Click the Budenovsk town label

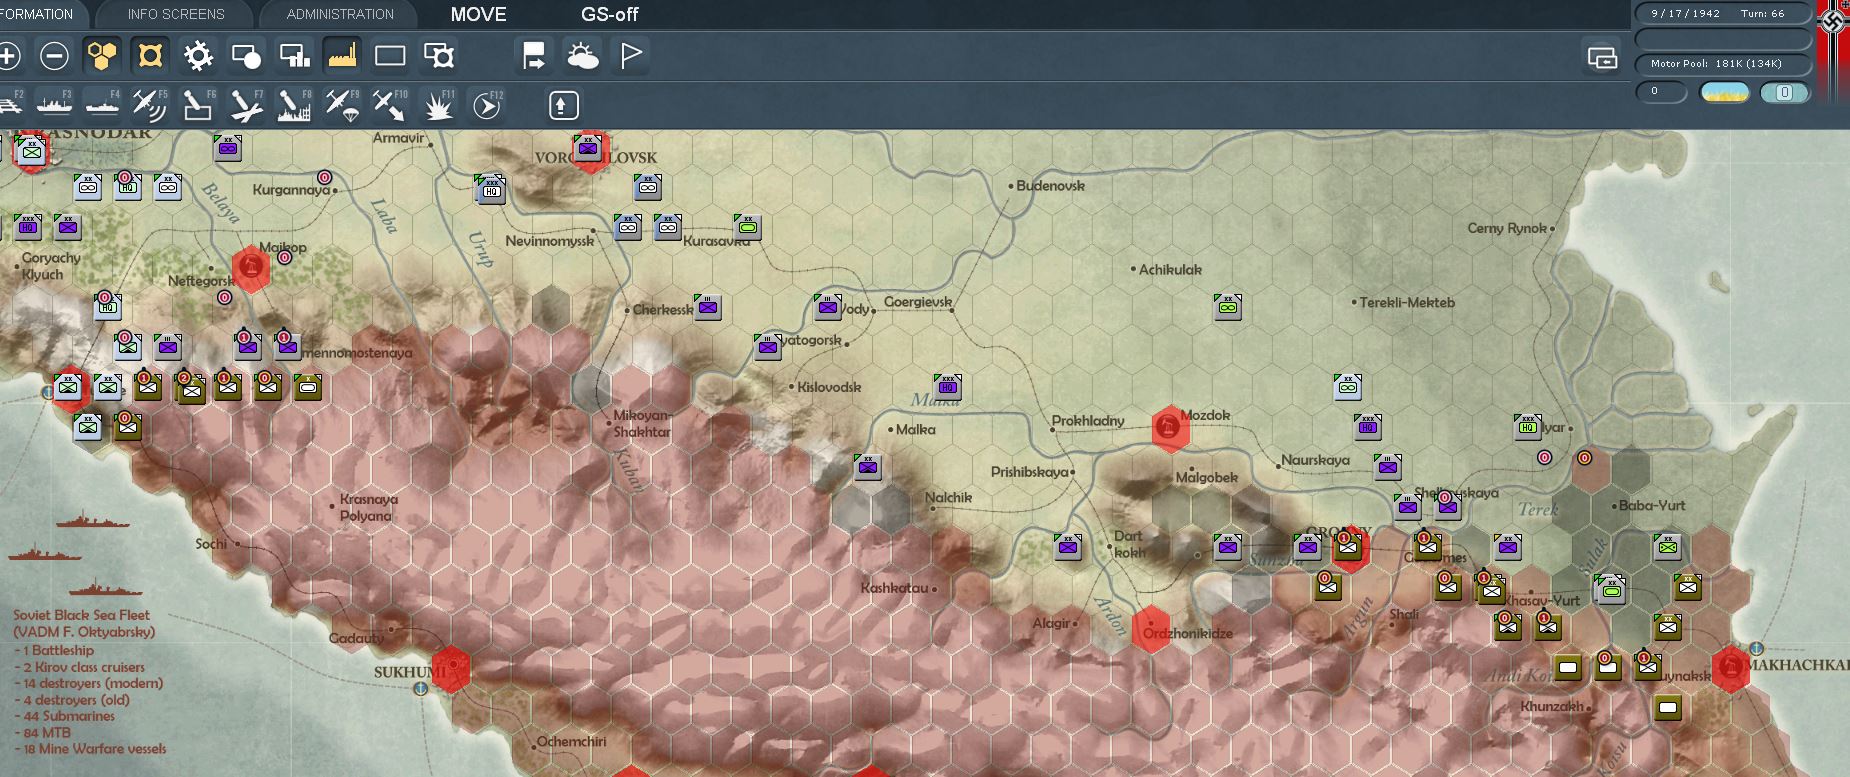pyautogui.click(x=1050, y=186)
